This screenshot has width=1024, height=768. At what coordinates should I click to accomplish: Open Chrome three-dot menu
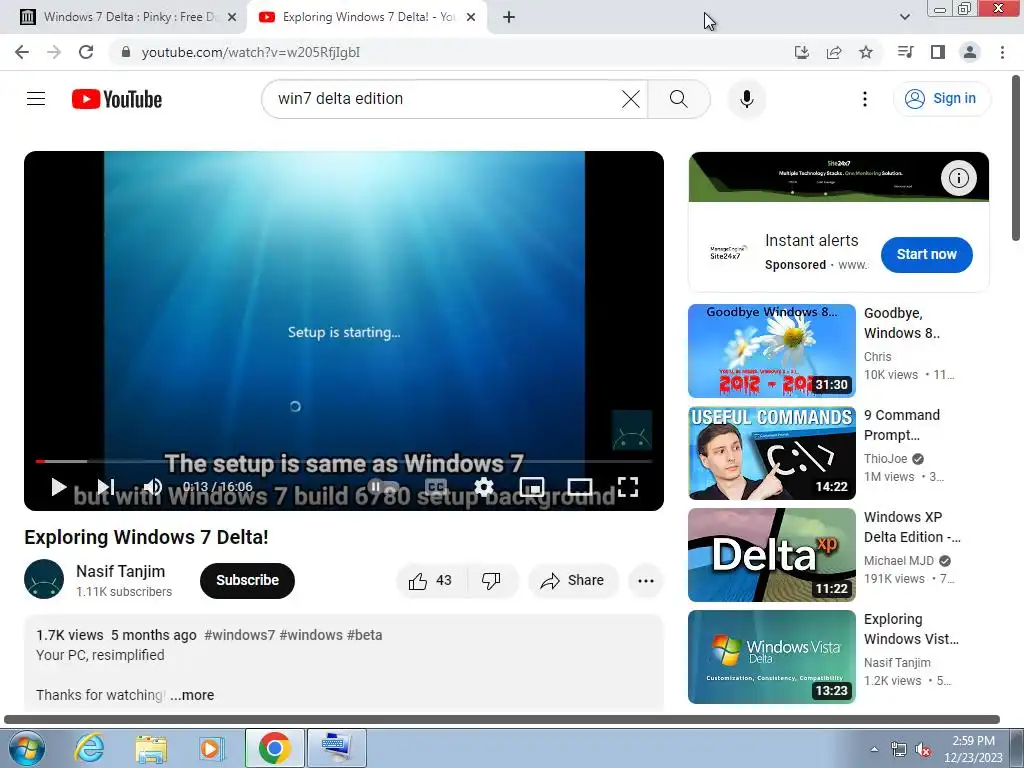coord(1002,52)
